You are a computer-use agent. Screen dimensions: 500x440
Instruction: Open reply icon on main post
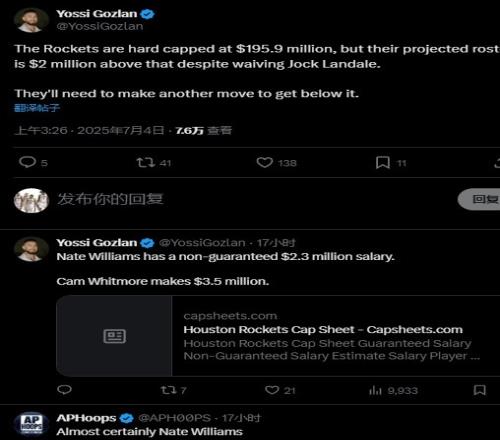[x=28, y=162]
